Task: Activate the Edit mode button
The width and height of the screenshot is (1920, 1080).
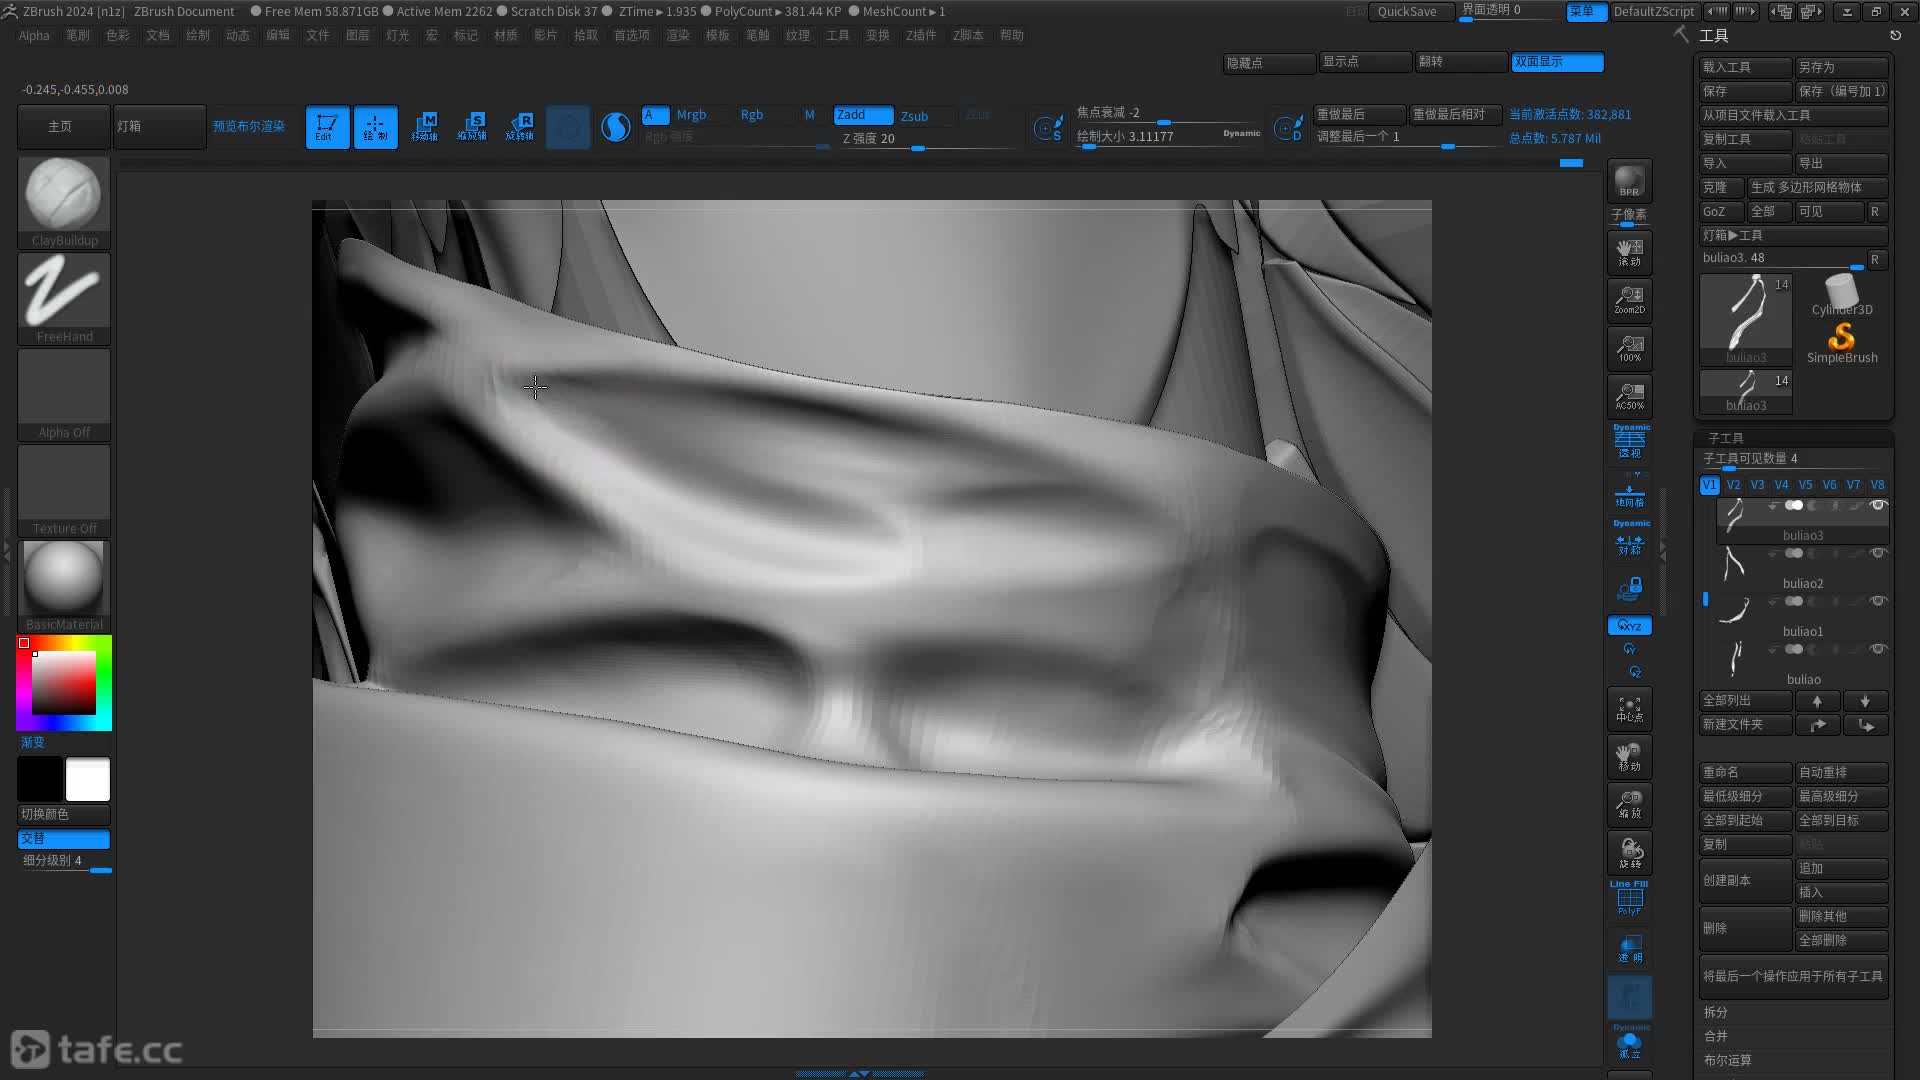Action: point(327,127)
